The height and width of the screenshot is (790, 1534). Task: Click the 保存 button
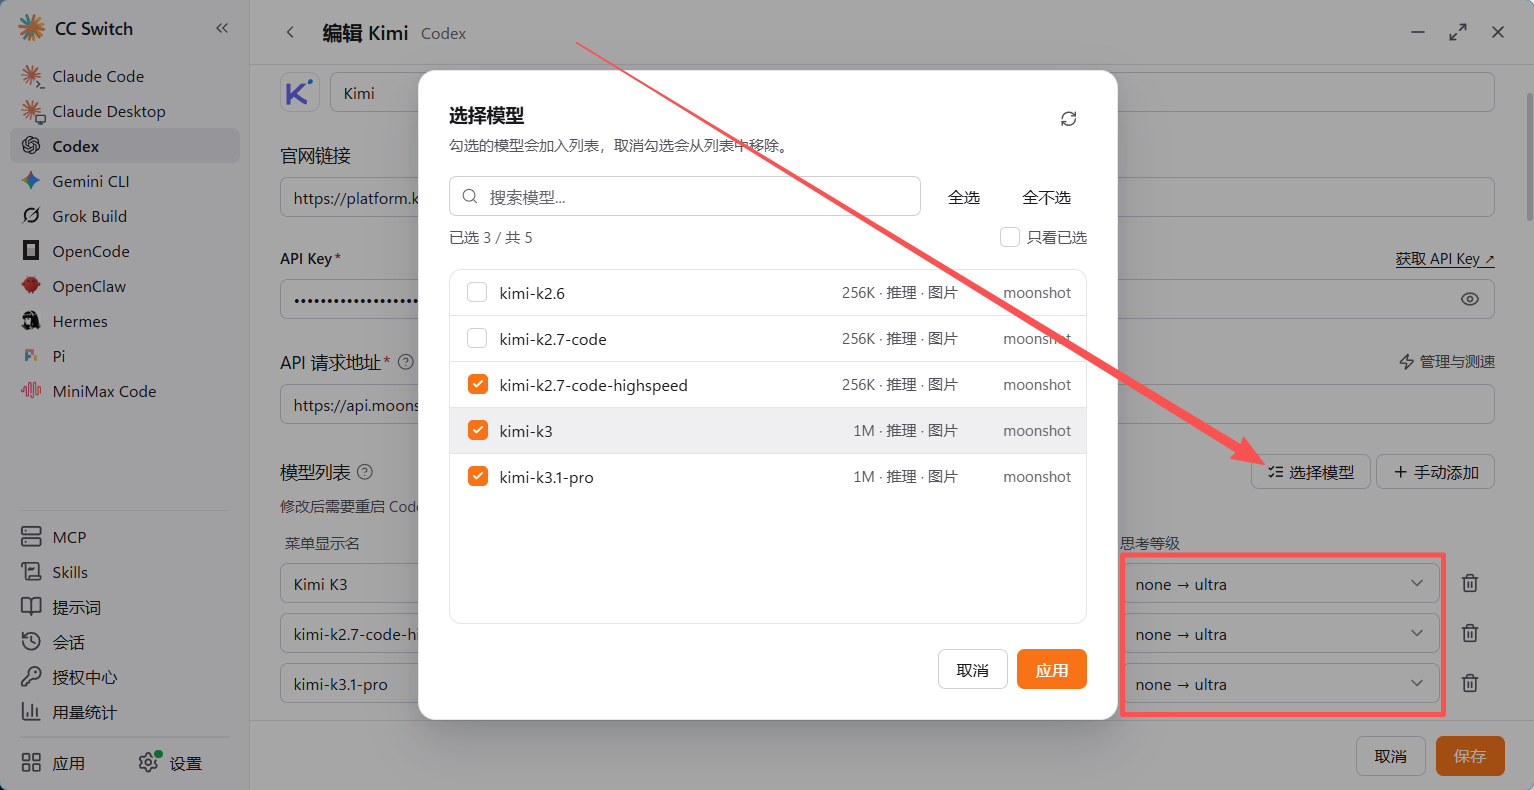1470,756
